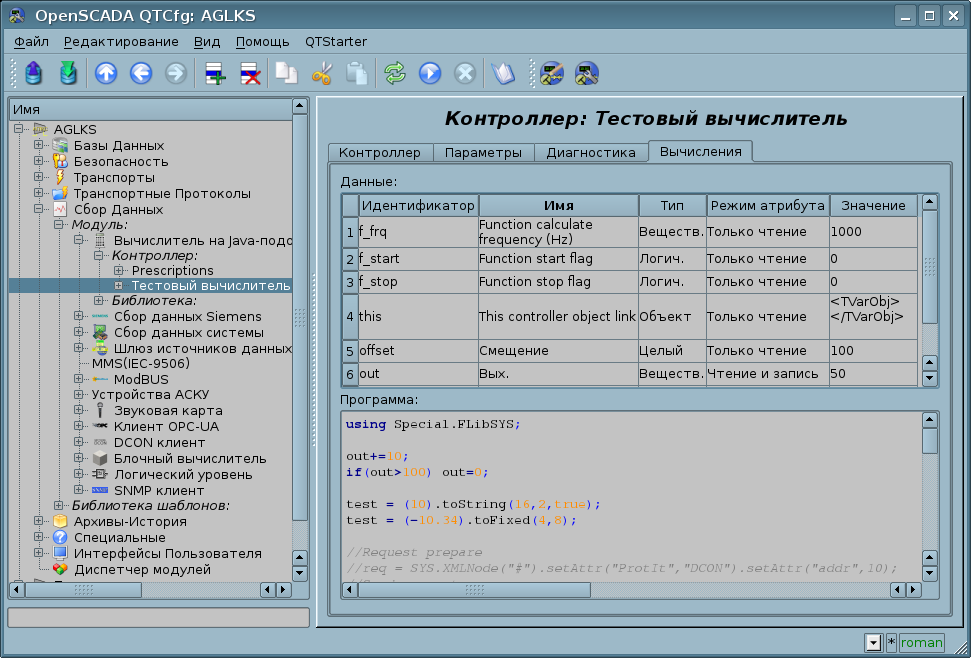The width and height of the screenshot is (971, 658).
Task: Switch to the Диагностика tab
Action: click(x=590, y=152)
